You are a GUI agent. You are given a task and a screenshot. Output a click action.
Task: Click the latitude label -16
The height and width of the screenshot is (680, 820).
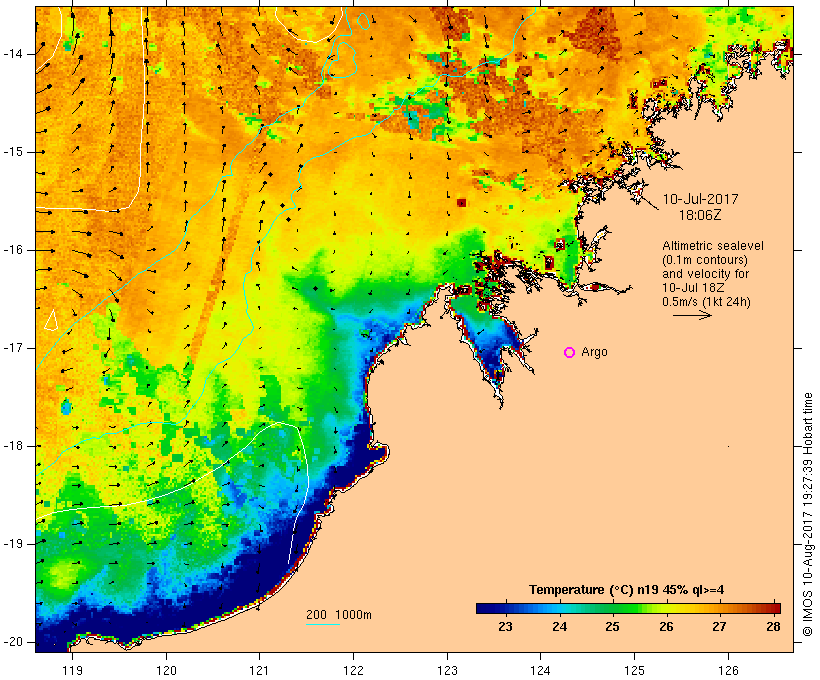click(x=13, y=250)
